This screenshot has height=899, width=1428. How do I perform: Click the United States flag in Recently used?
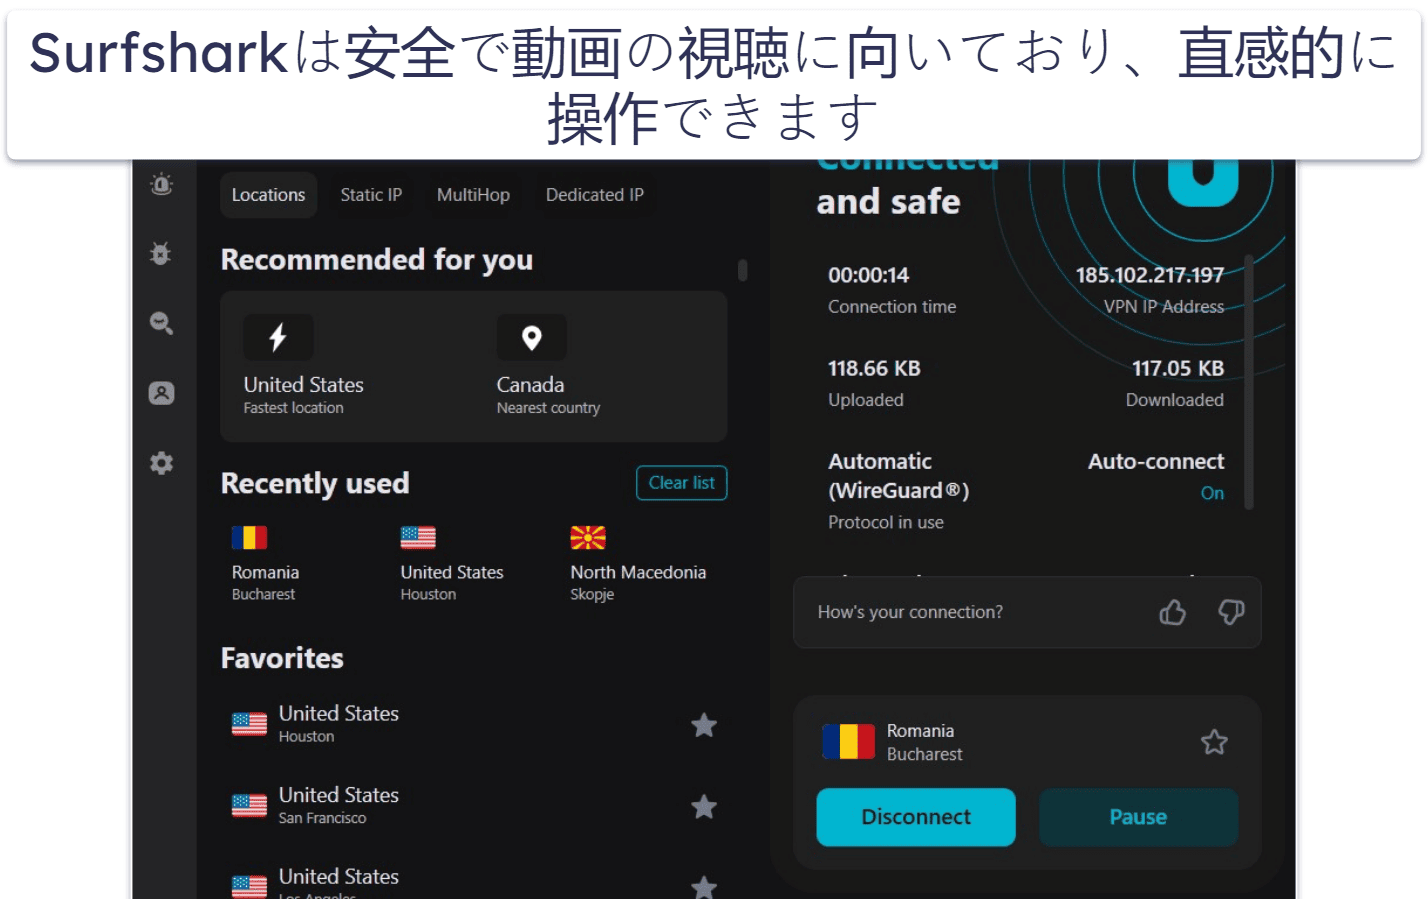tap(418, 538)
